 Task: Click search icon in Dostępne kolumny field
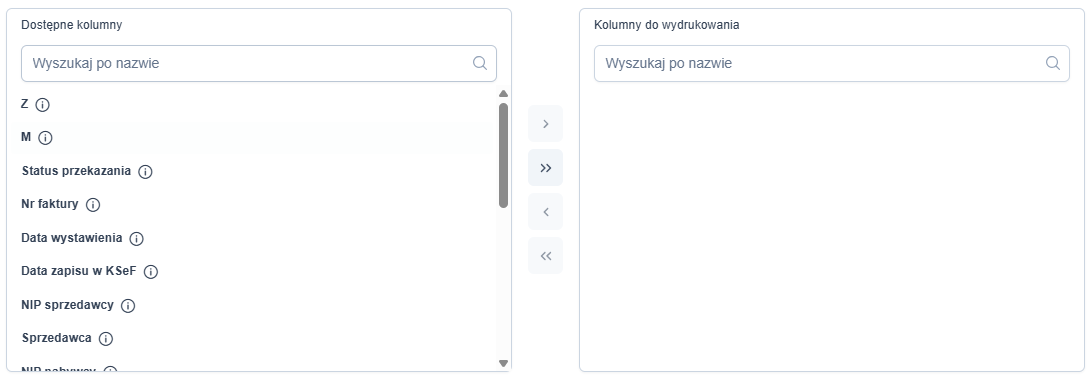tap(479, 63)
